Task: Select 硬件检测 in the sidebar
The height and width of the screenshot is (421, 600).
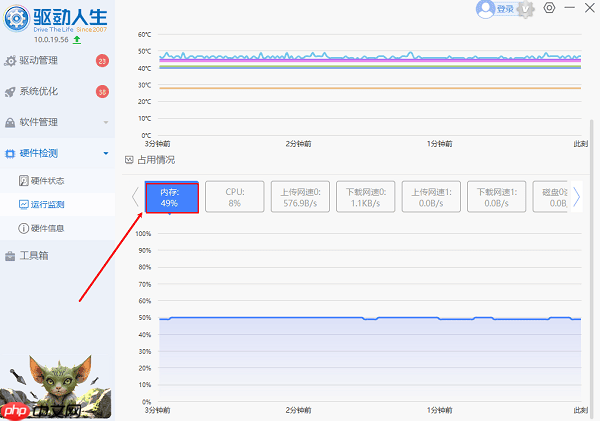Action: pyautogui.click(x=57, y=153)
